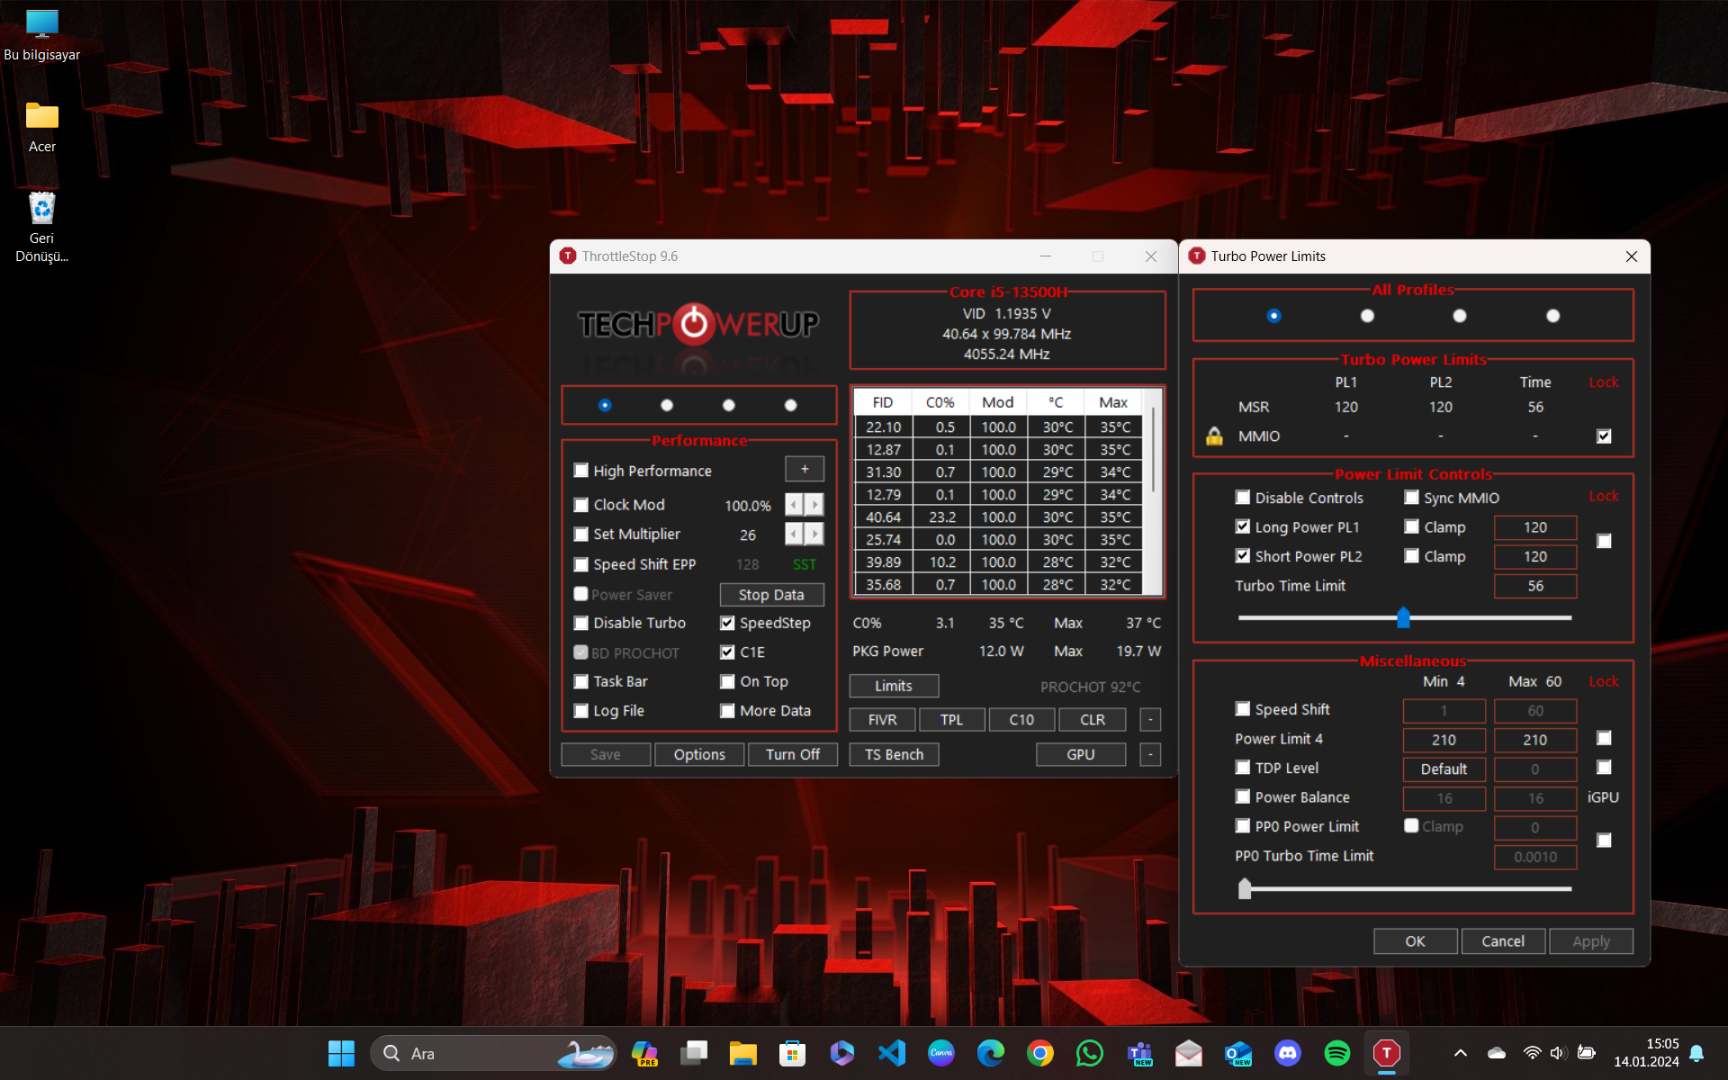
Task: Launch Google Chrome from taskbar
Action: (x=1040, y=1053)
